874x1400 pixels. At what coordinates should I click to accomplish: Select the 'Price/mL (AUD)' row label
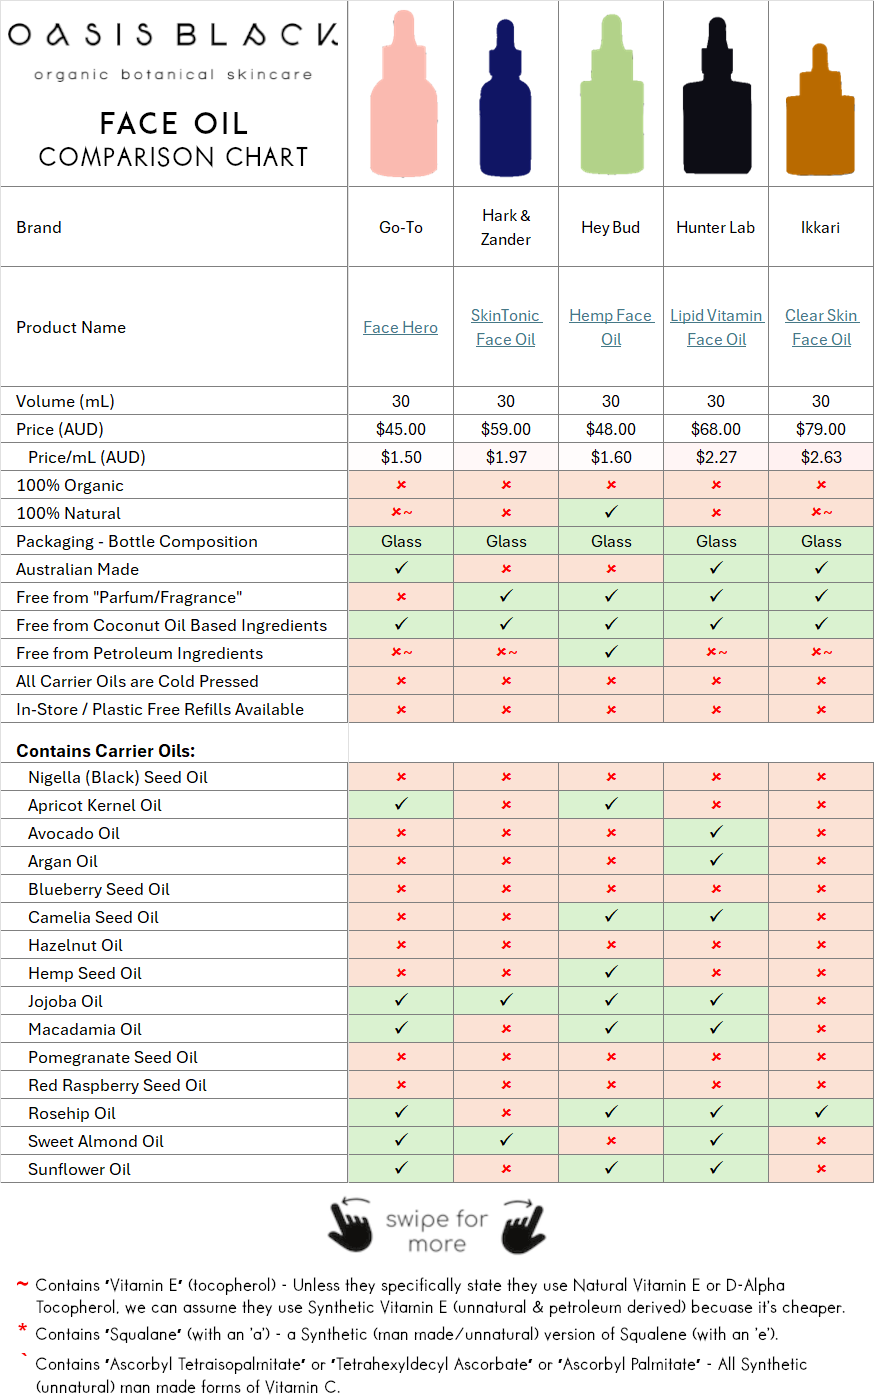(87, 457)
